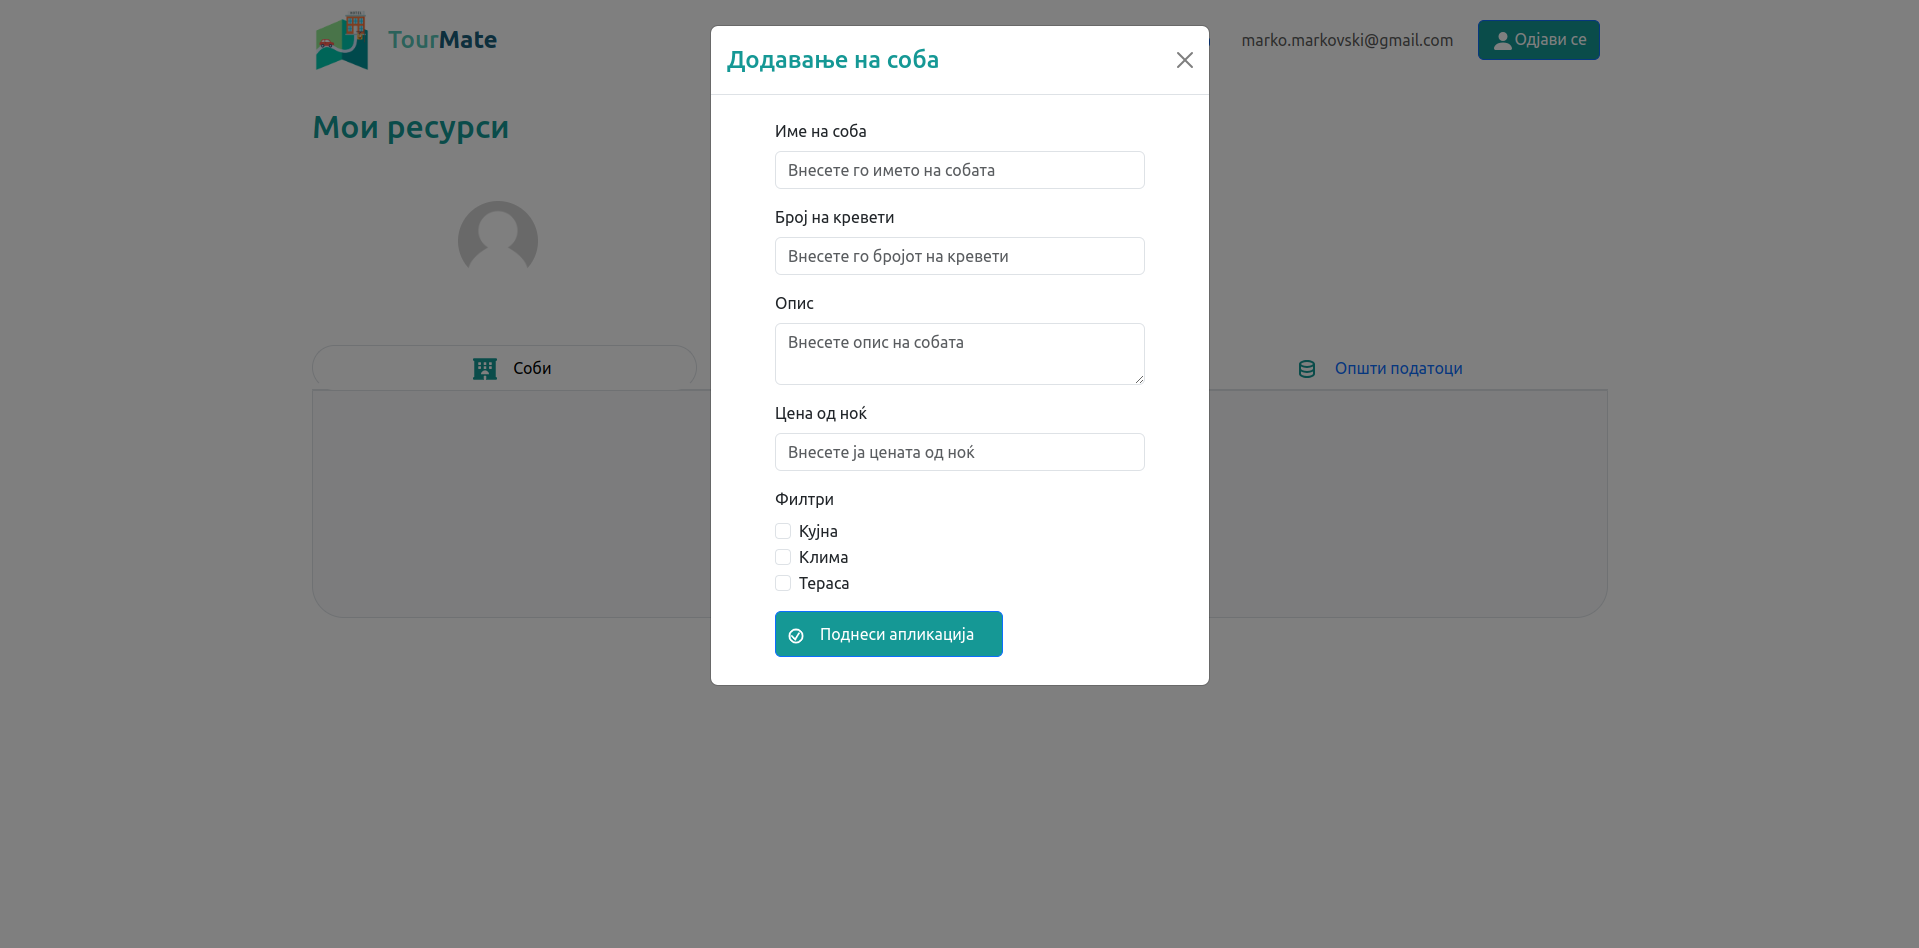Click the building icon beside Соби
The width and height of the screenshot is (1919, 948).
[x=485, y=369]
